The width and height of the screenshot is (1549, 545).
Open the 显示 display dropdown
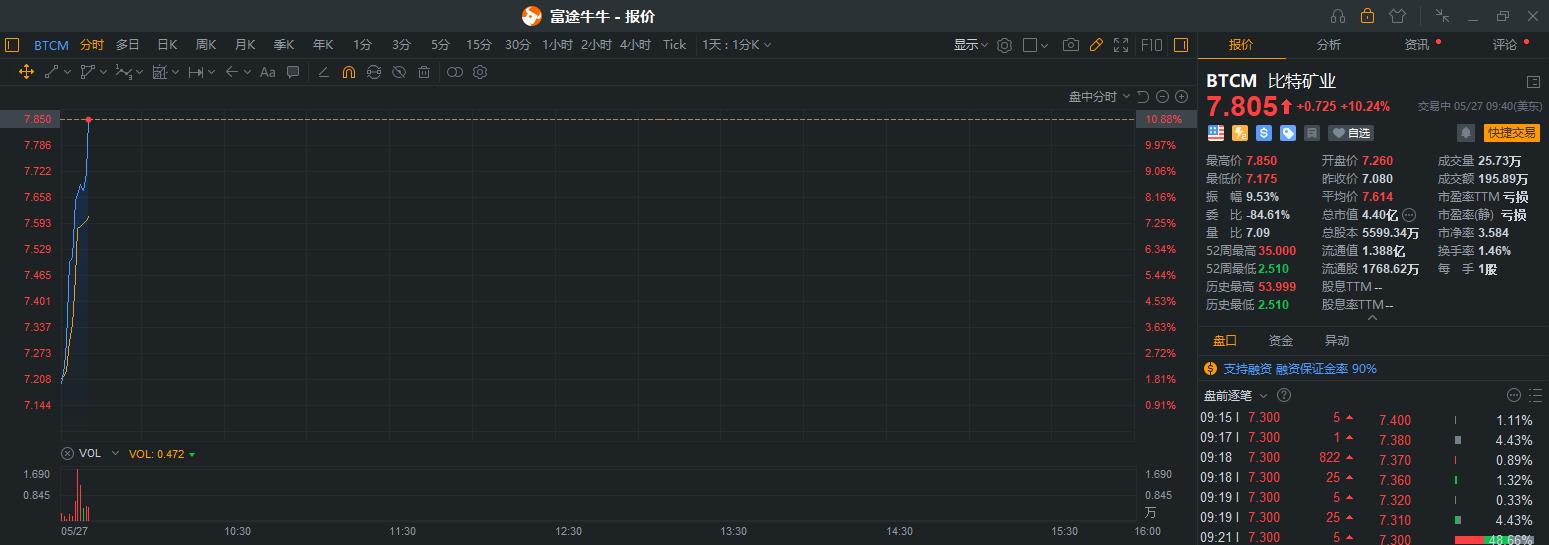(x=970, y=45)
